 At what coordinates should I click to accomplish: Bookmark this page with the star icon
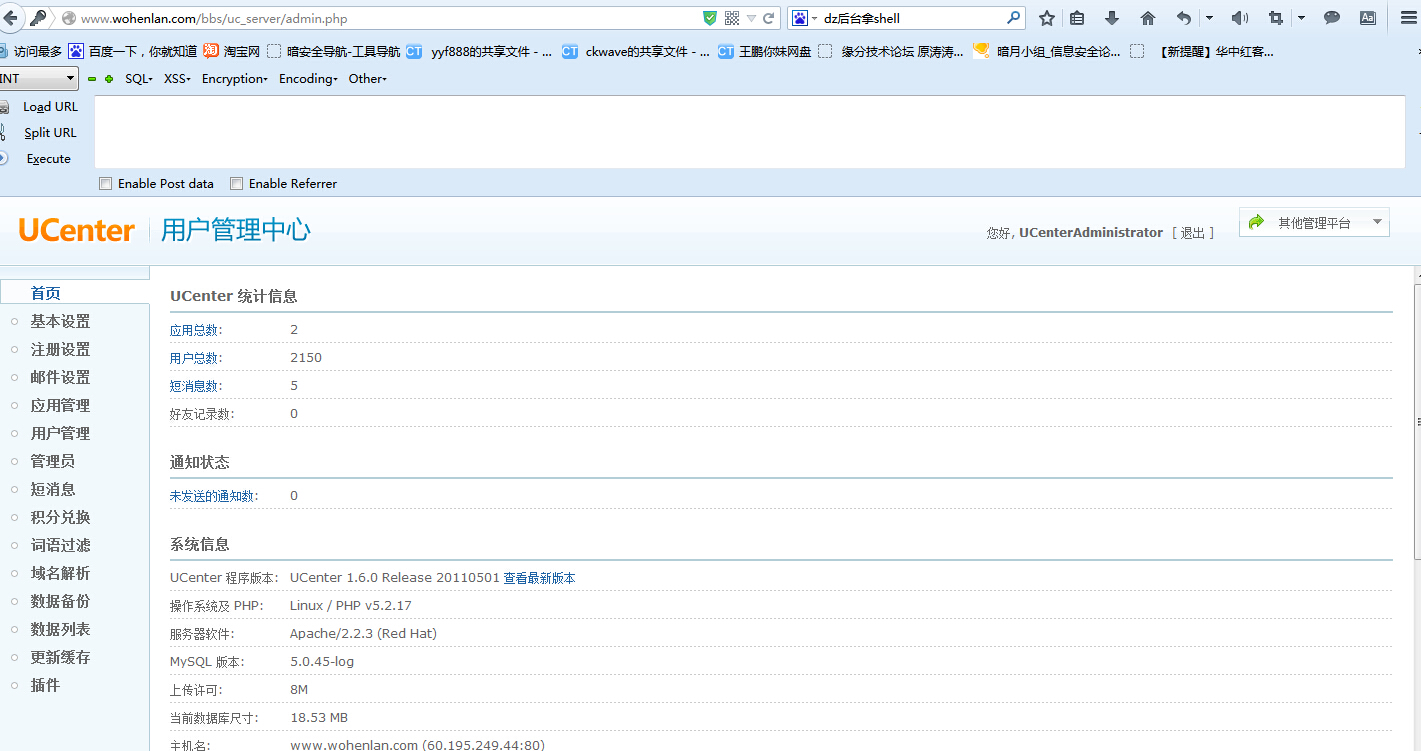click(x=1046, y=18)
